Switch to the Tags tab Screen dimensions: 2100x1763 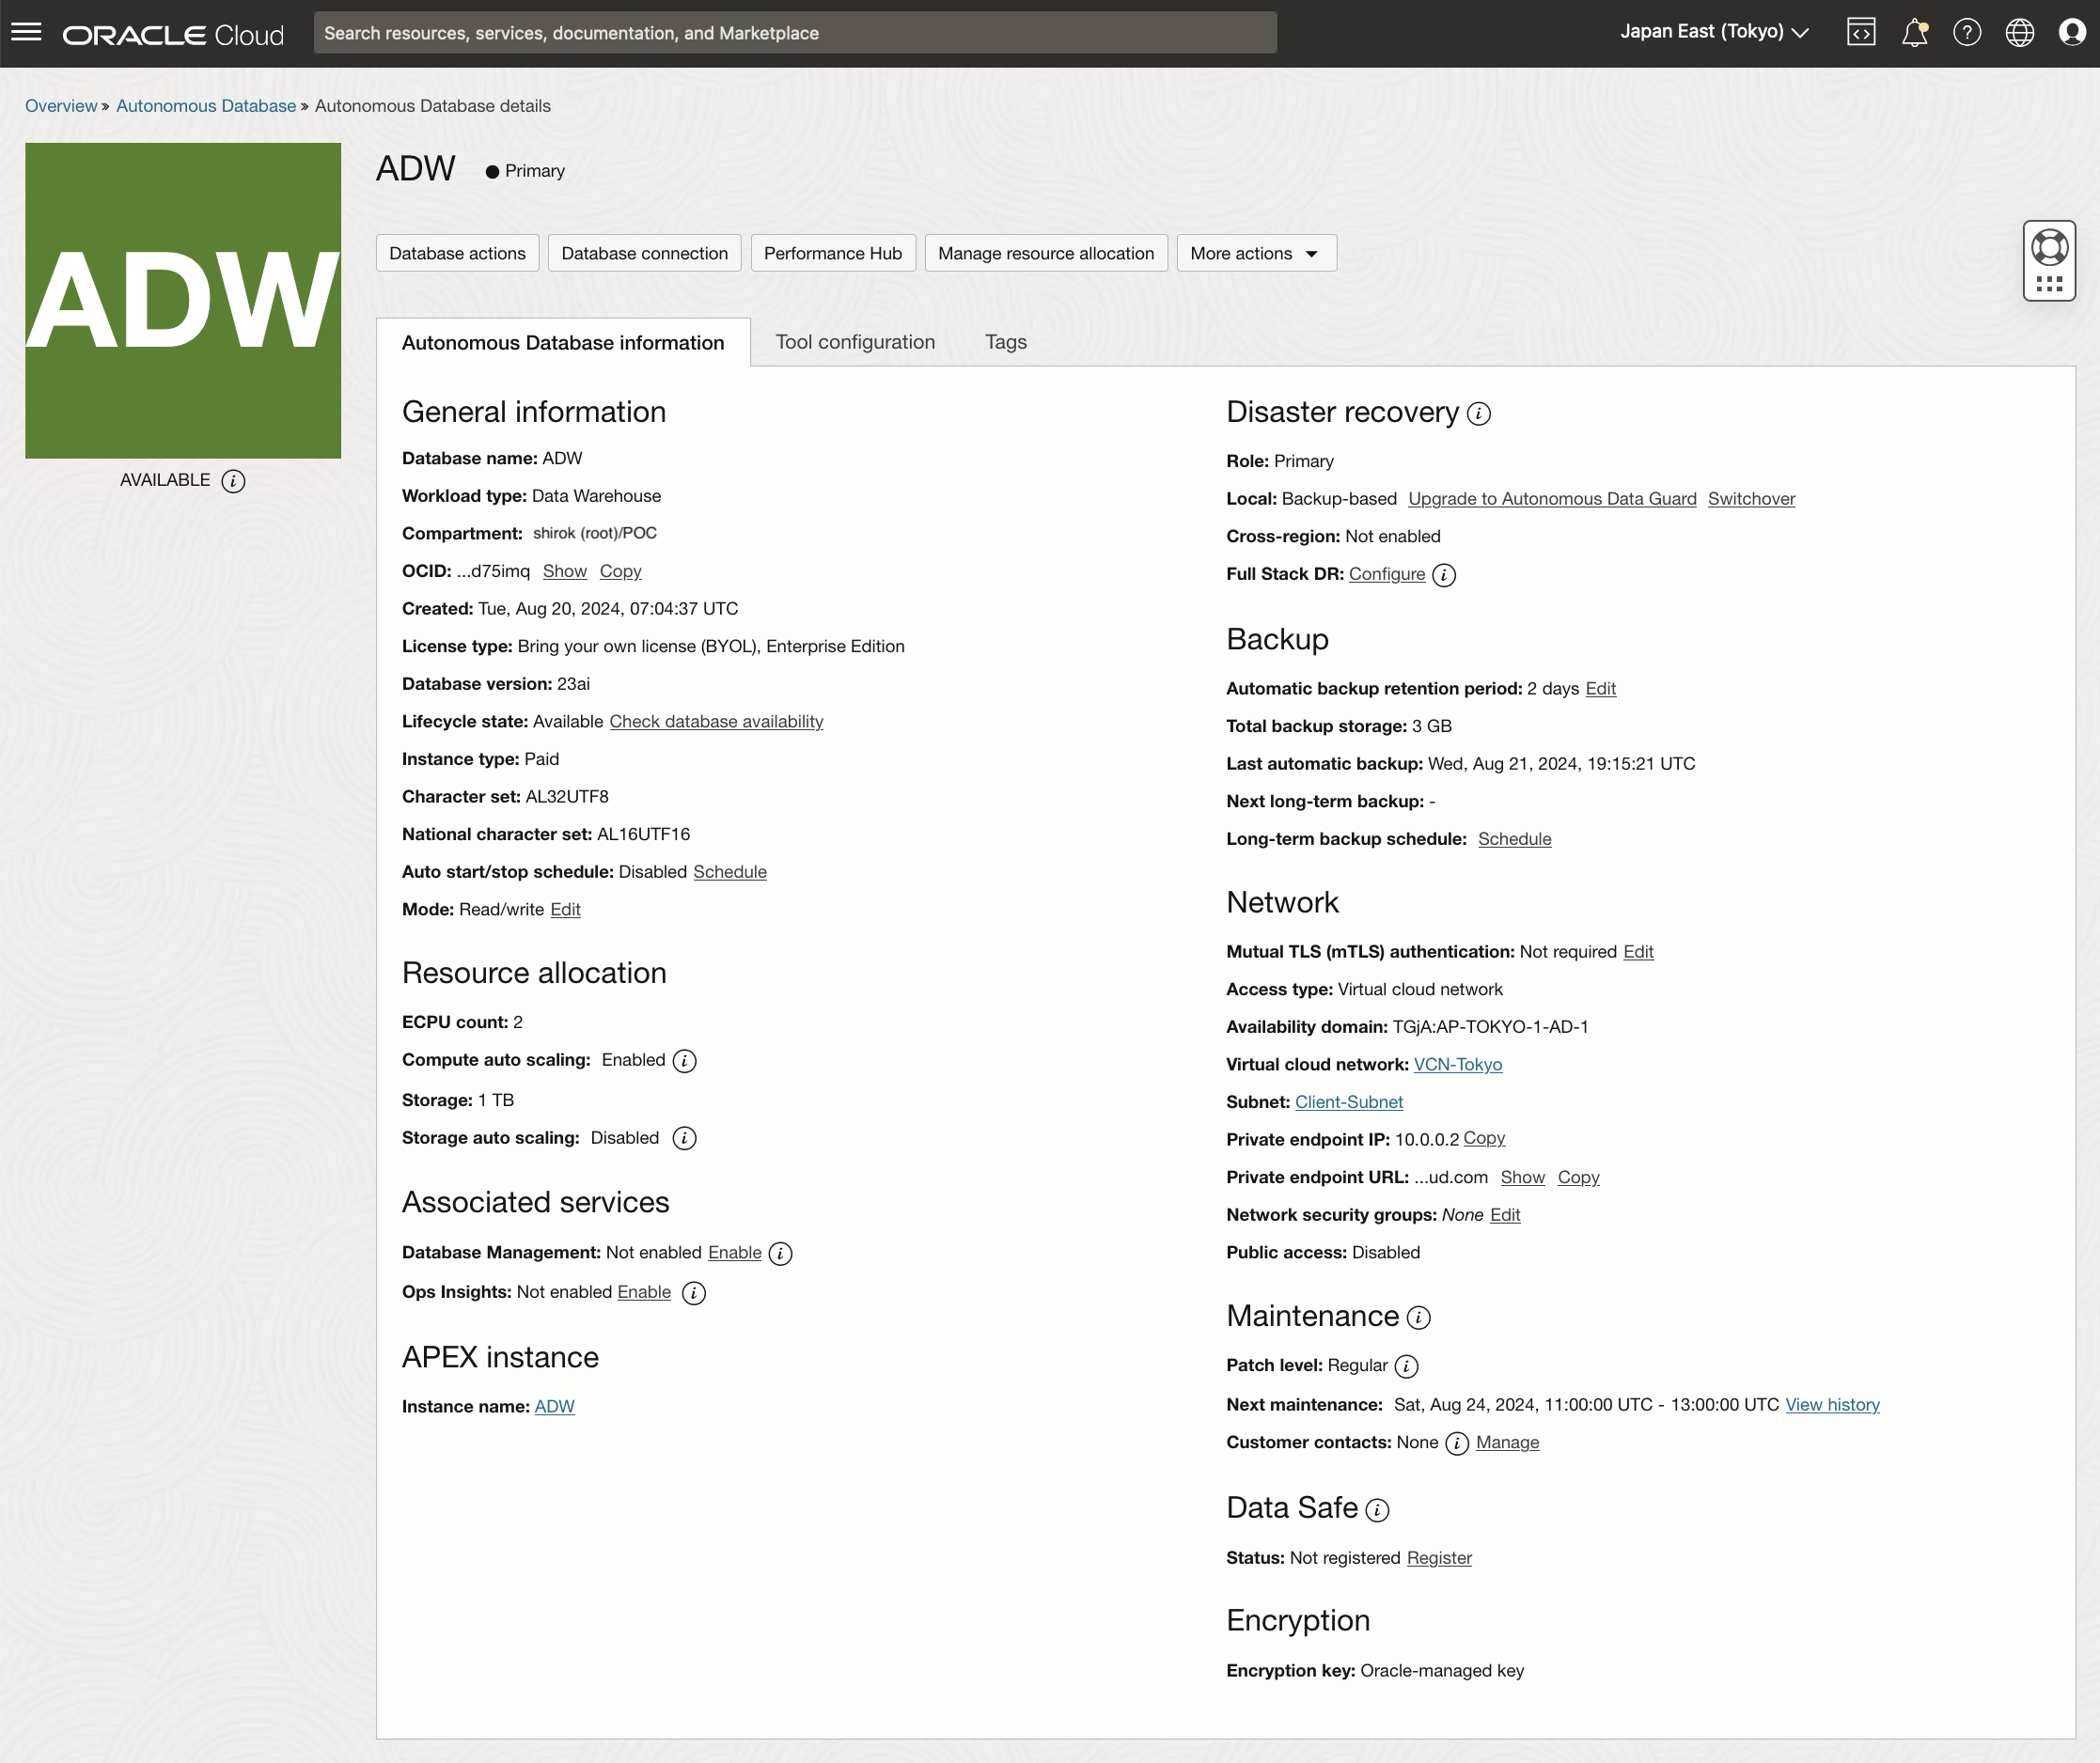1005,342
